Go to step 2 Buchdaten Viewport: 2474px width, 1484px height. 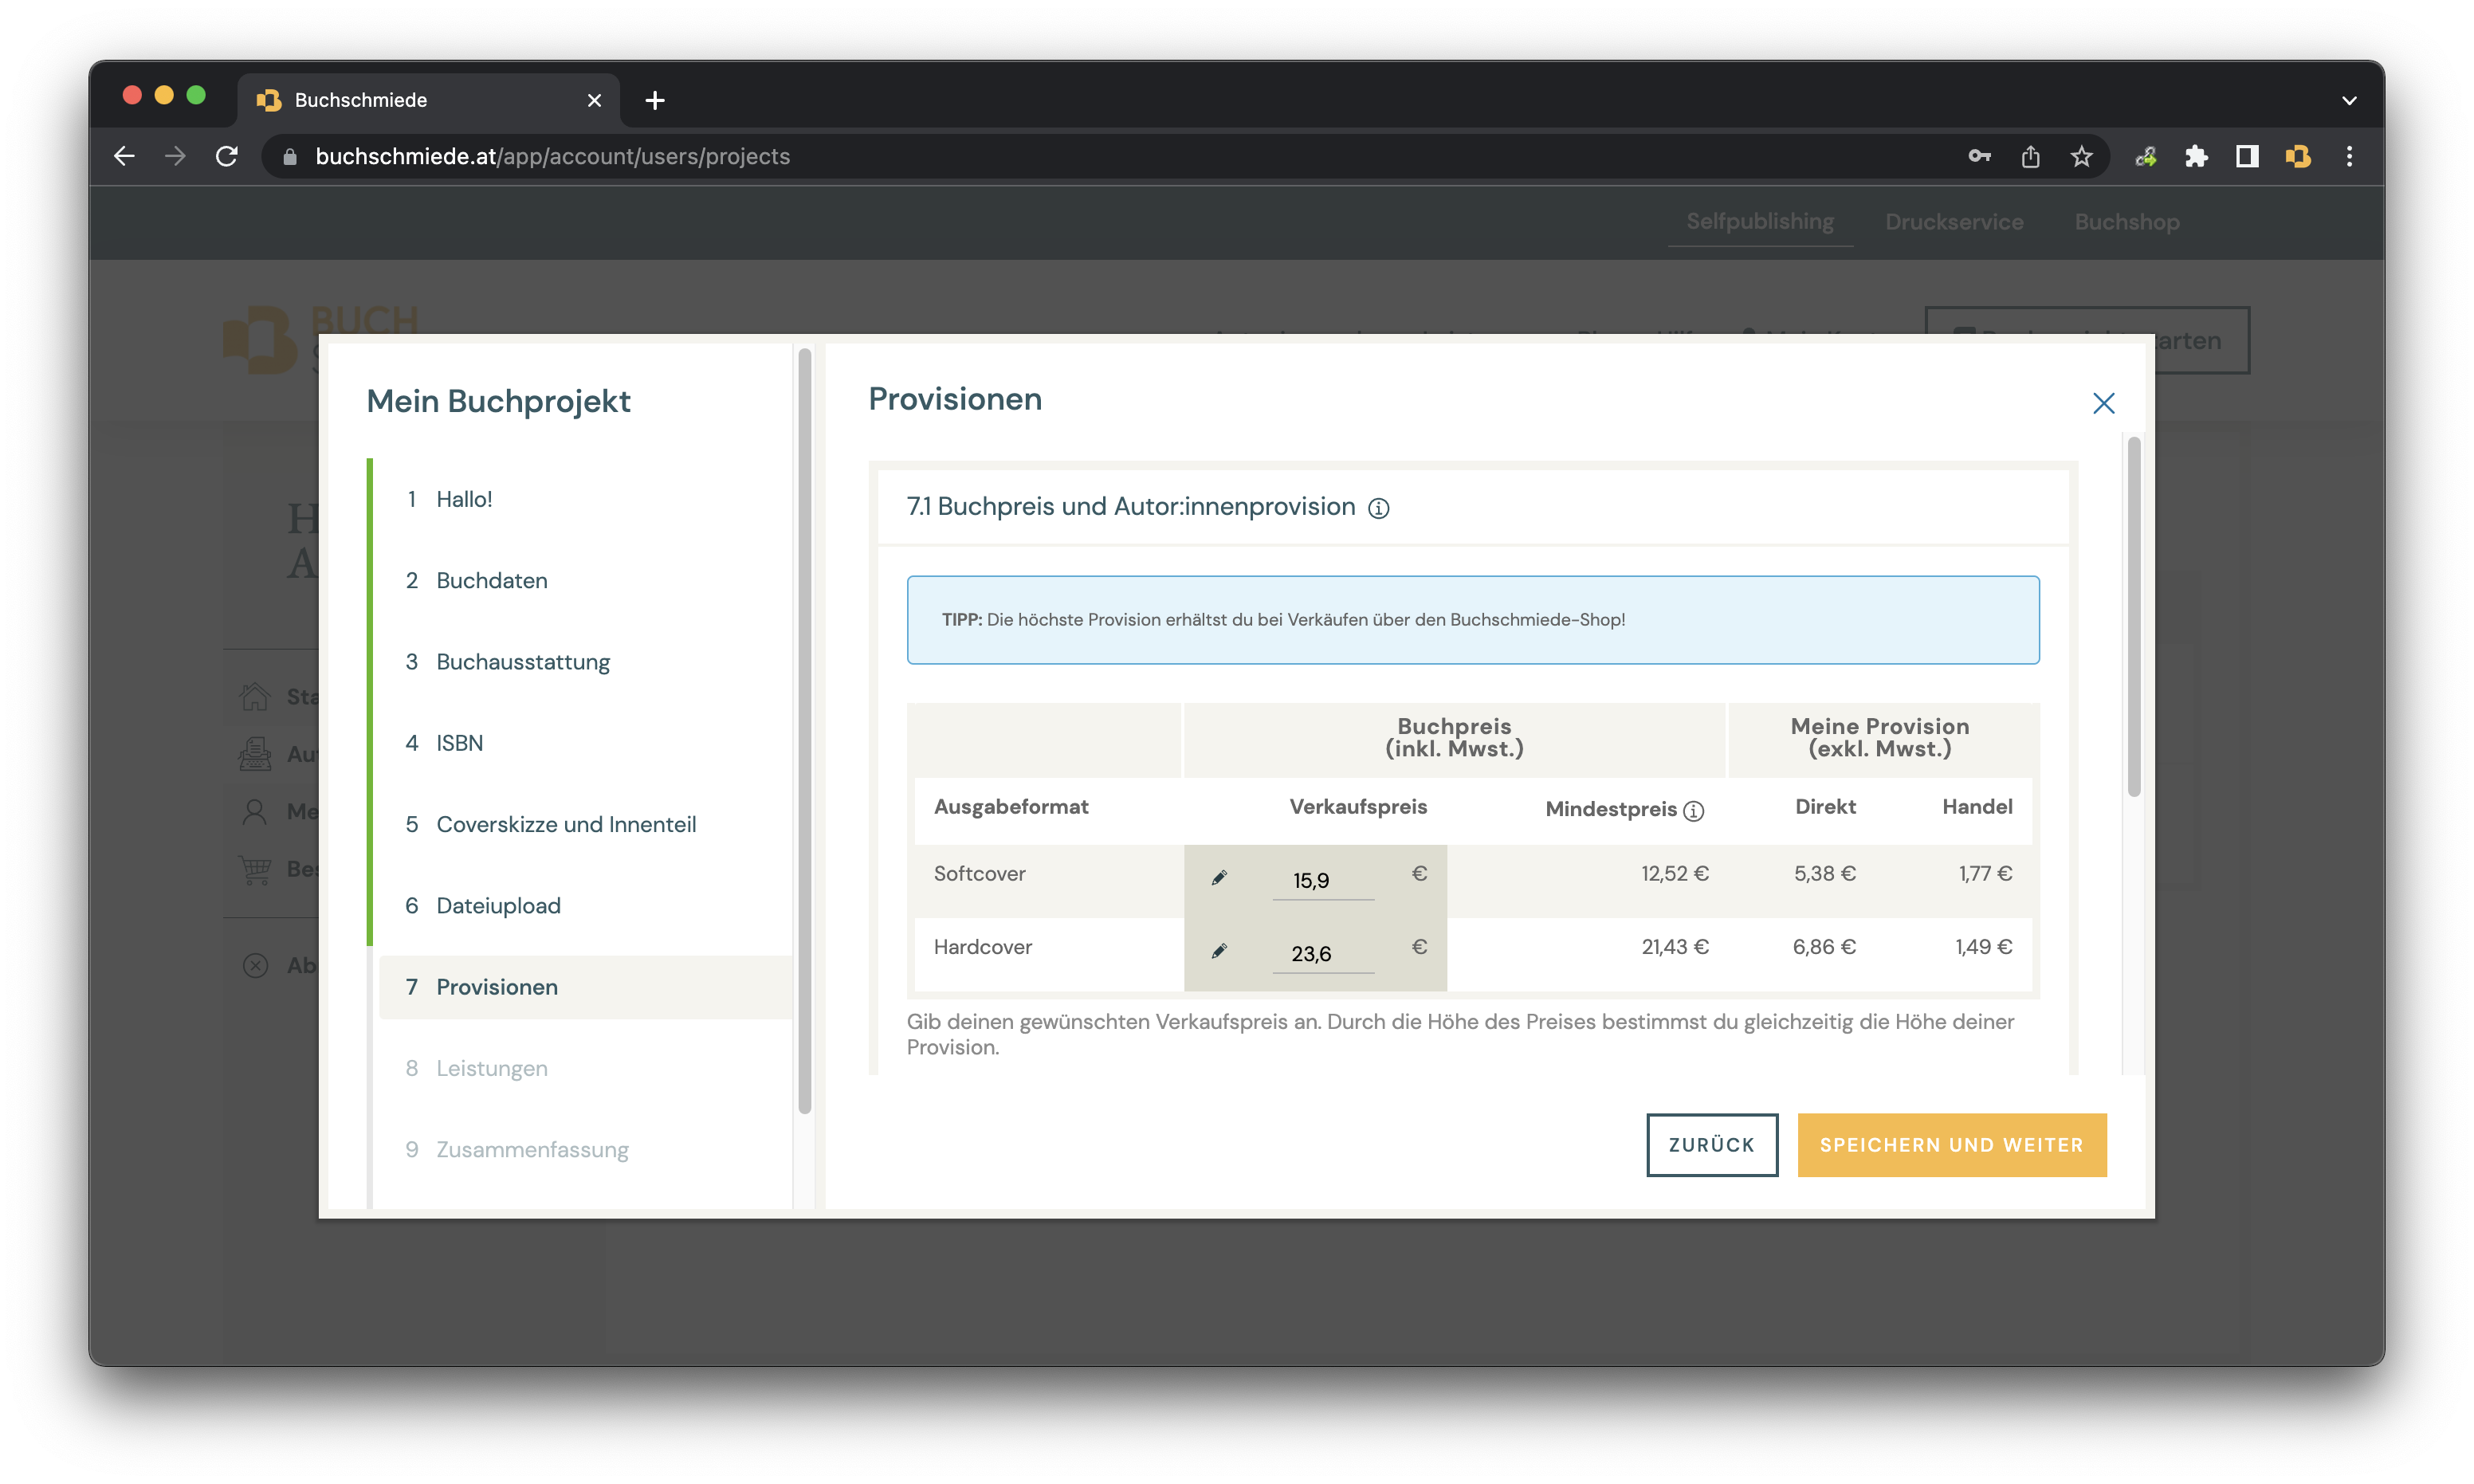pyautogui.click(x=491, y=580)
